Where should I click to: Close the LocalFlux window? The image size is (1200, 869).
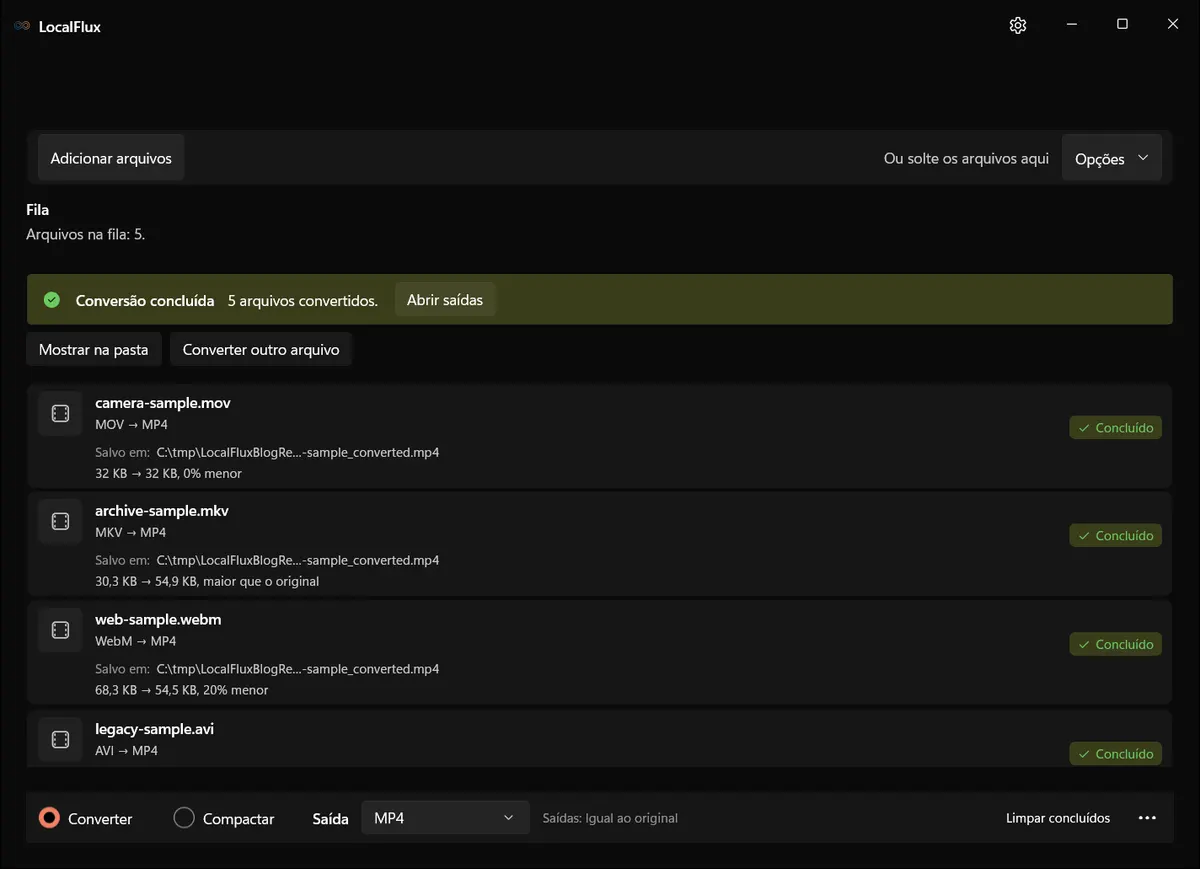[x=1173, y=25]
